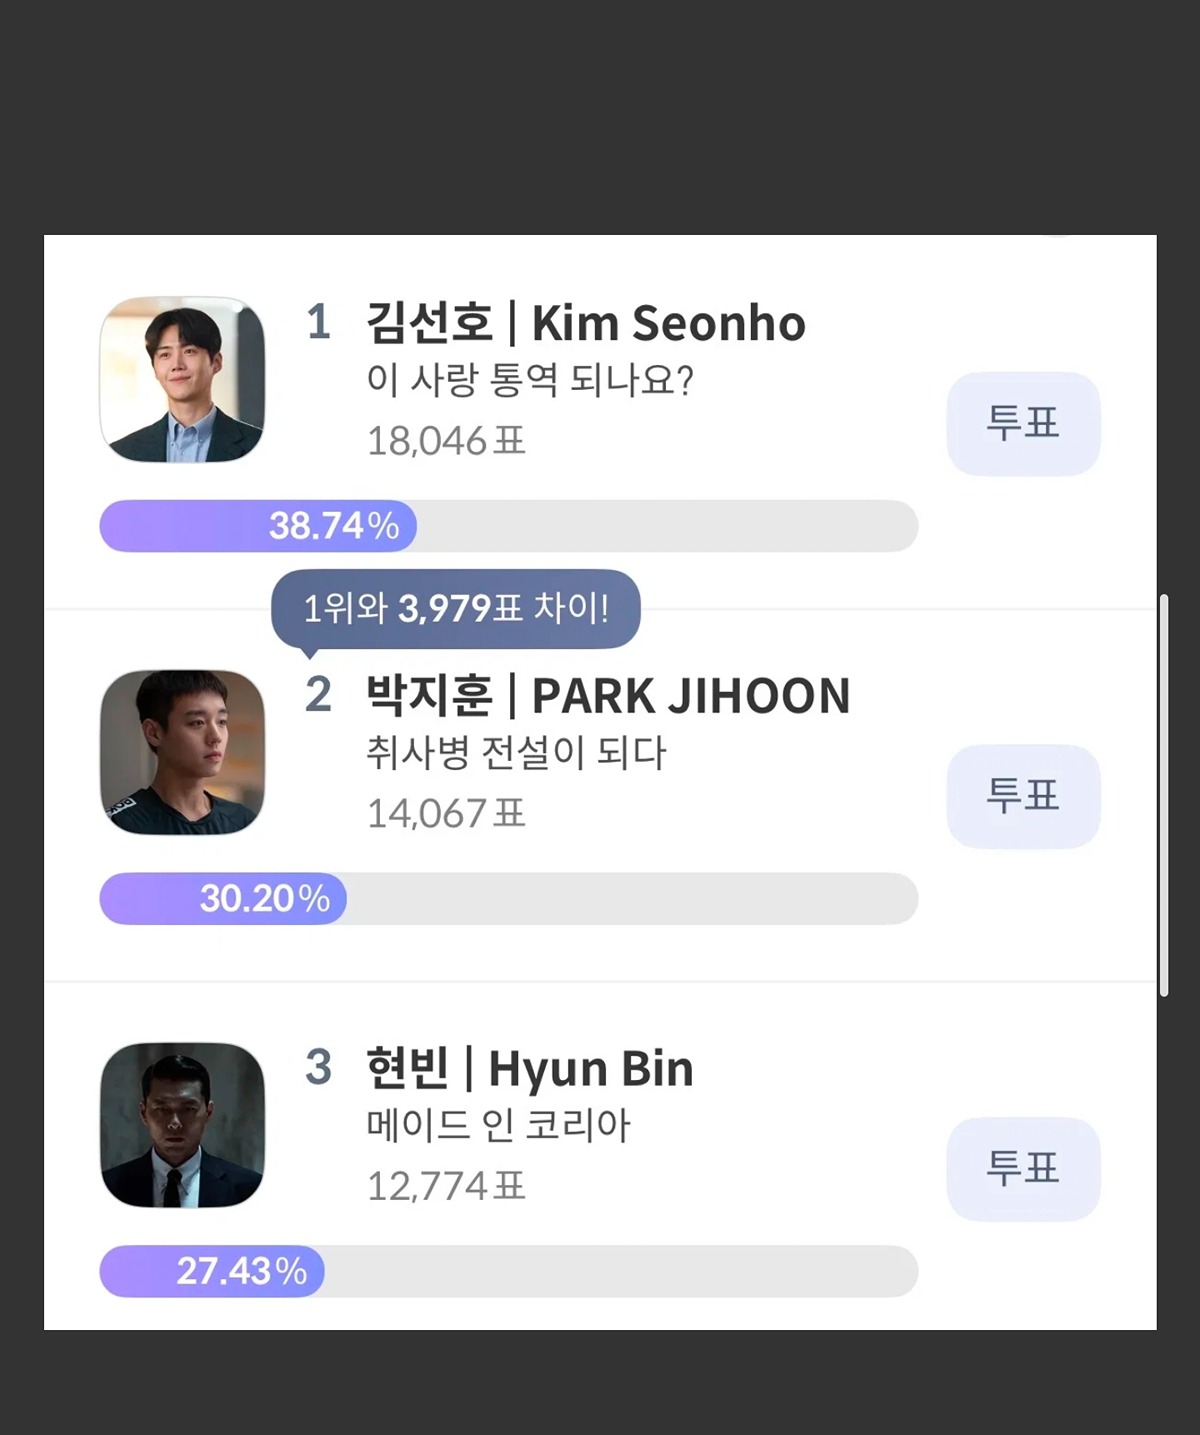Image resolution: width=1200 pixels, height=1435 pixels.
Task: Select the 현빈 | Hyun Bin name
Action: pos(530,1069)
